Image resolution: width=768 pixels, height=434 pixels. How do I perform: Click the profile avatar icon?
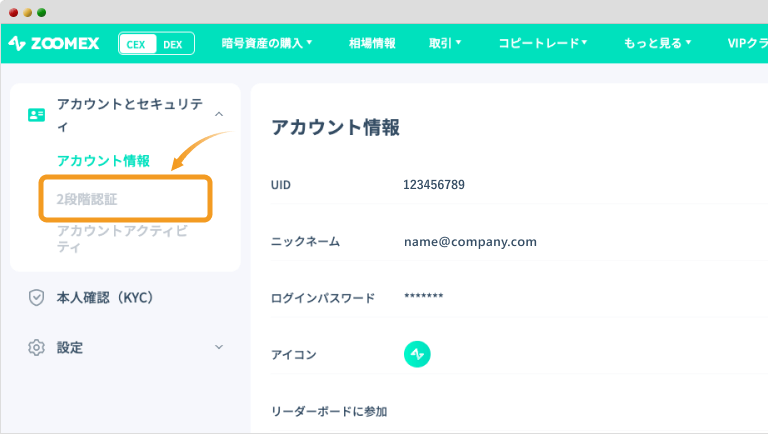pyautogui.click(x=417, y=354)
